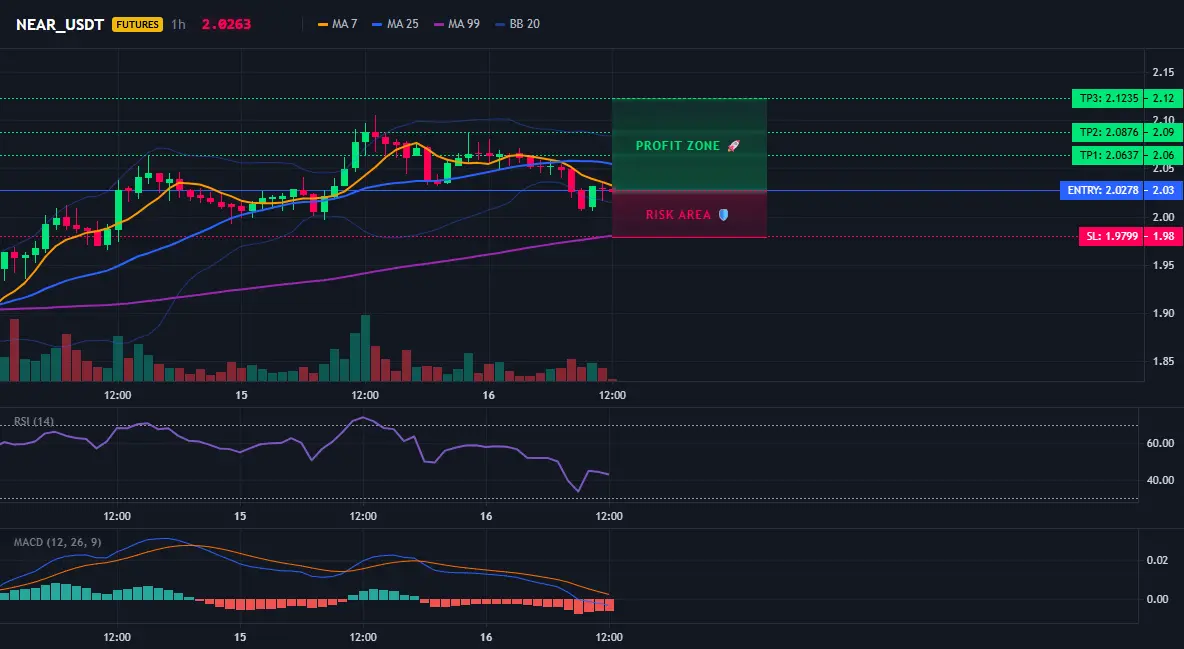Click the last 12:00 label under main chart
1184x649 pixels.
pos(612,395)
